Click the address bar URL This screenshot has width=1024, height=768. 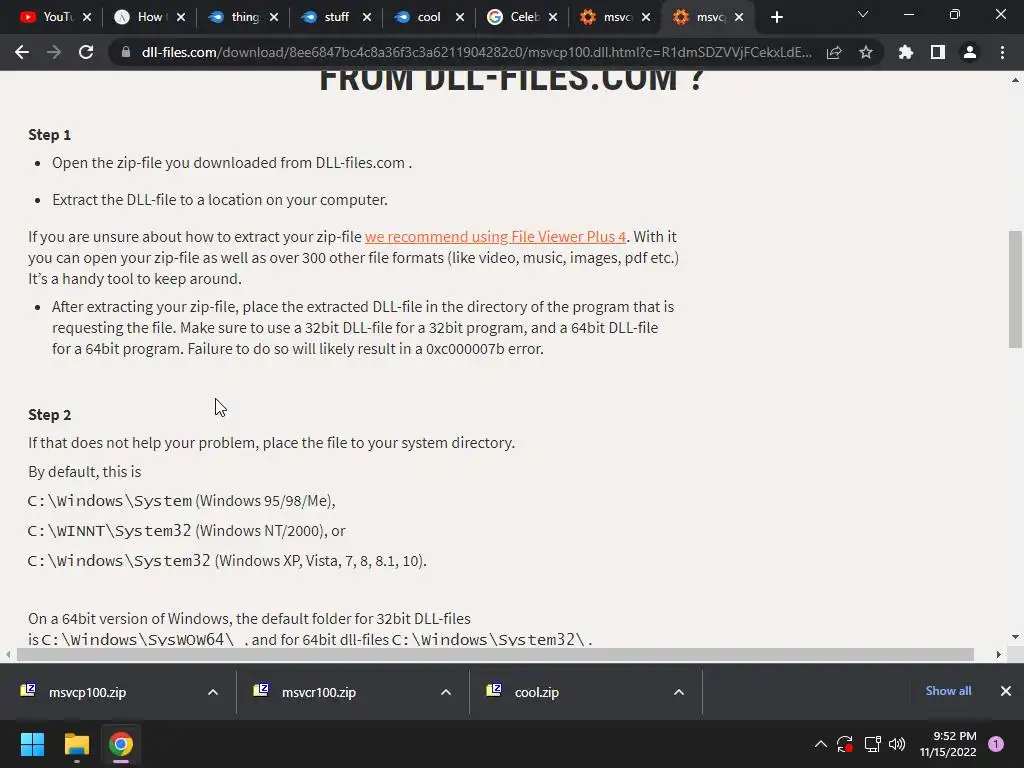click(477, 52)
